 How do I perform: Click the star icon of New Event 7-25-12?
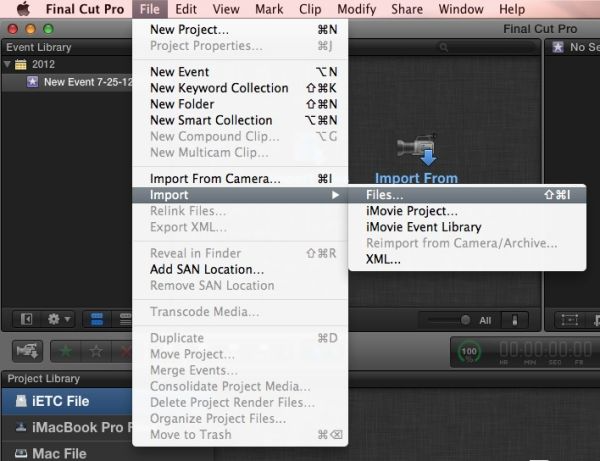33,81
